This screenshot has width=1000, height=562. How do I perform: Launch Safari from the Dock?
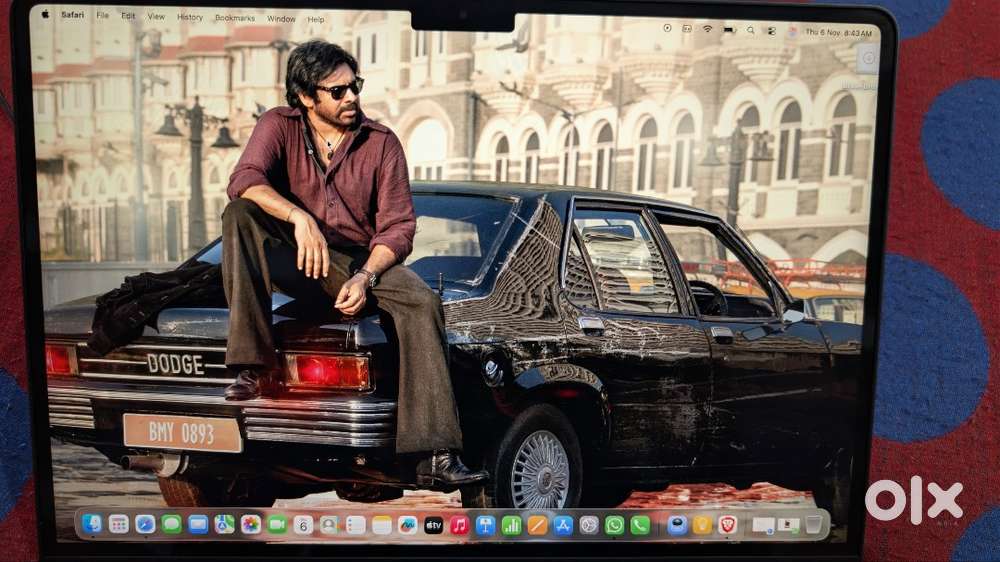pyautogui.click(x=145, y=524)
